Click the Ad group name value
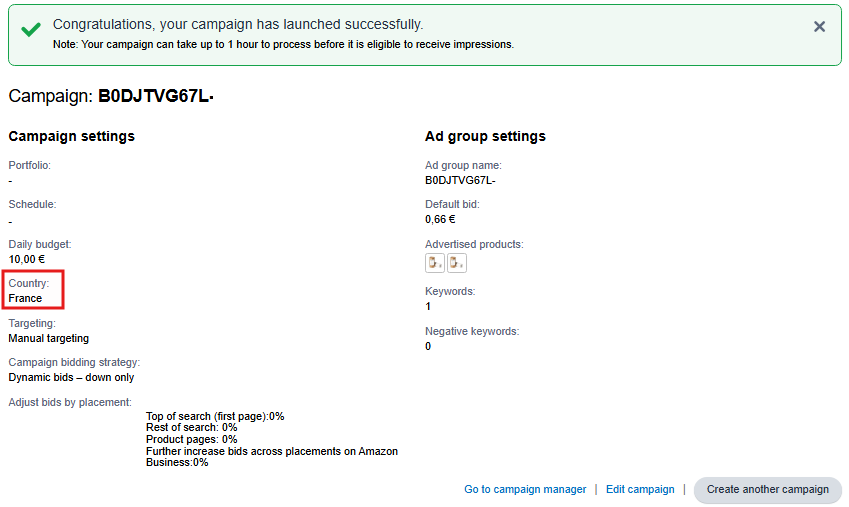Viewport: 849px width, 507px height. [460, 180]
